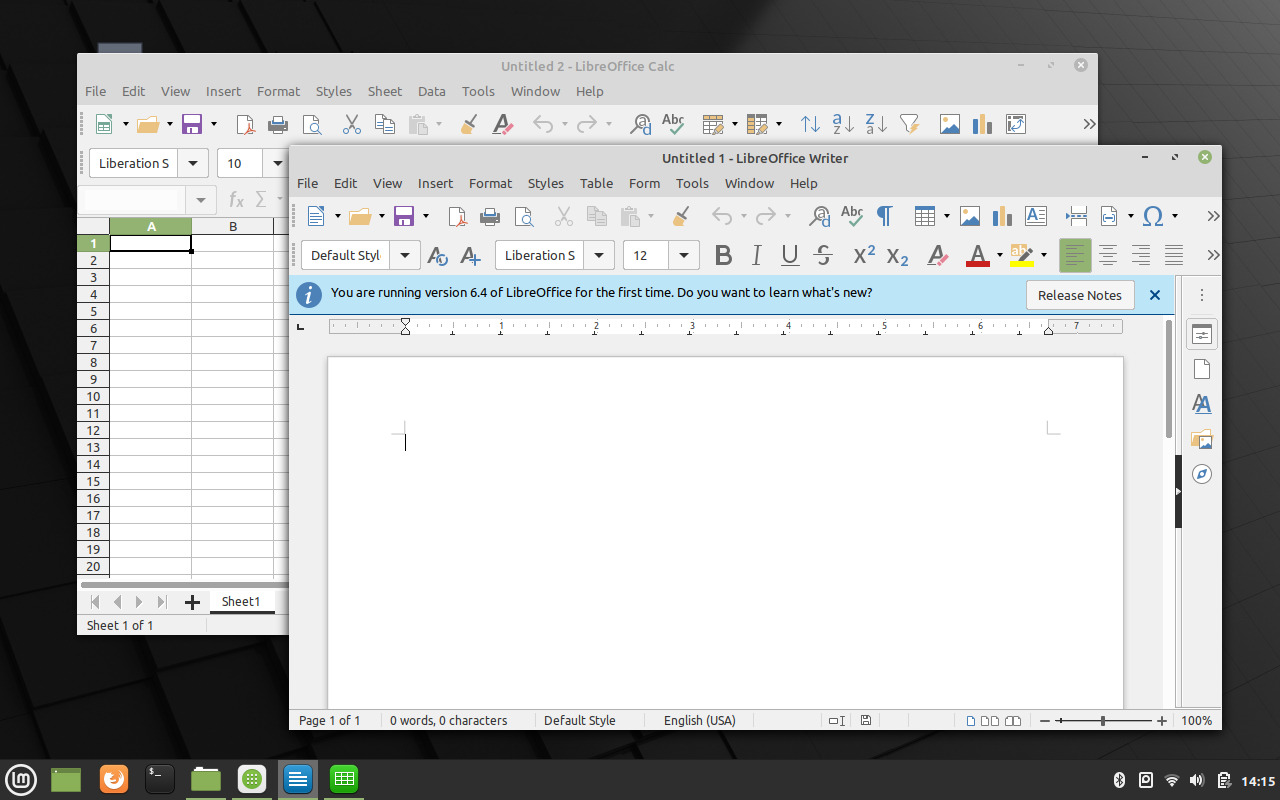Open Find & Replace in Writer toolbar
1280x800 pixels.
(819, 216)
